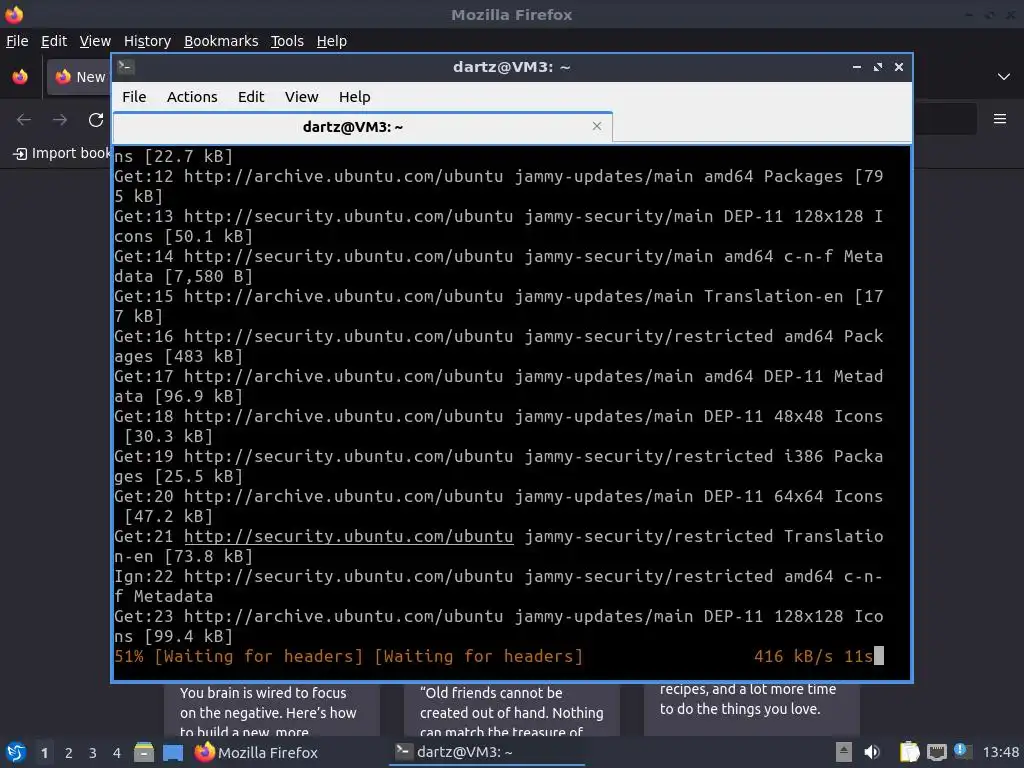Open the 'recipes, and a lot more time' card
This screenshot has height=768, width=1024.
752,709
